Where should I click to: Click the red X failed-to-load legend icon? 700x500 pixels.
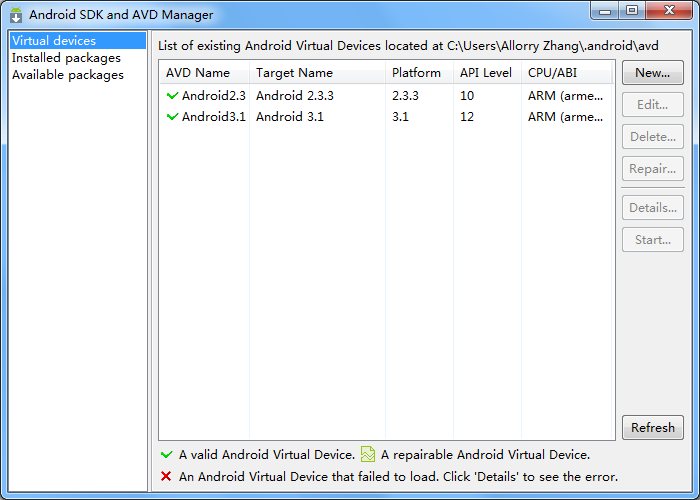tap(166, 476)
